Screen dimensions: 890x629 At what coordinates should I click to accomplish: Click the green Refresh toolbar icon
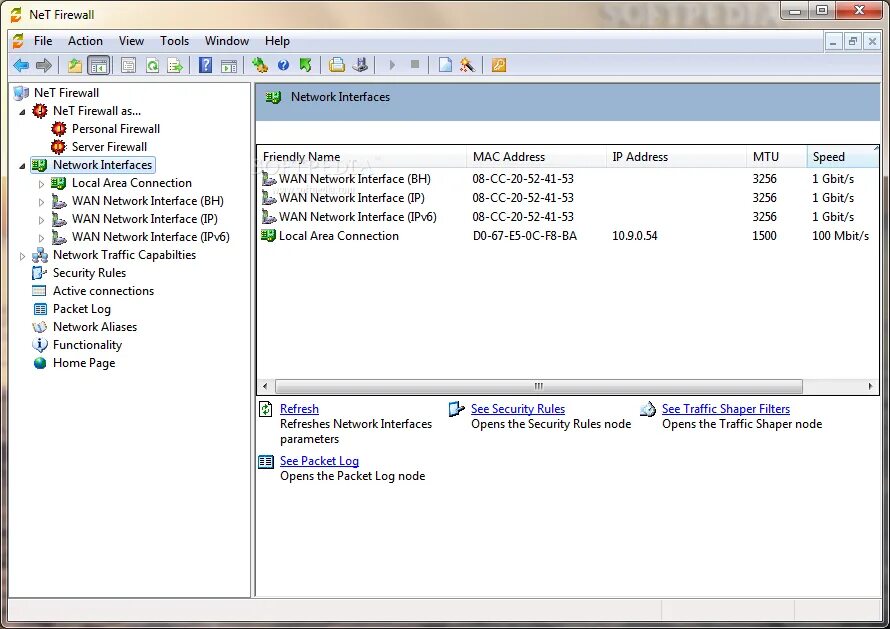(152, 65)
